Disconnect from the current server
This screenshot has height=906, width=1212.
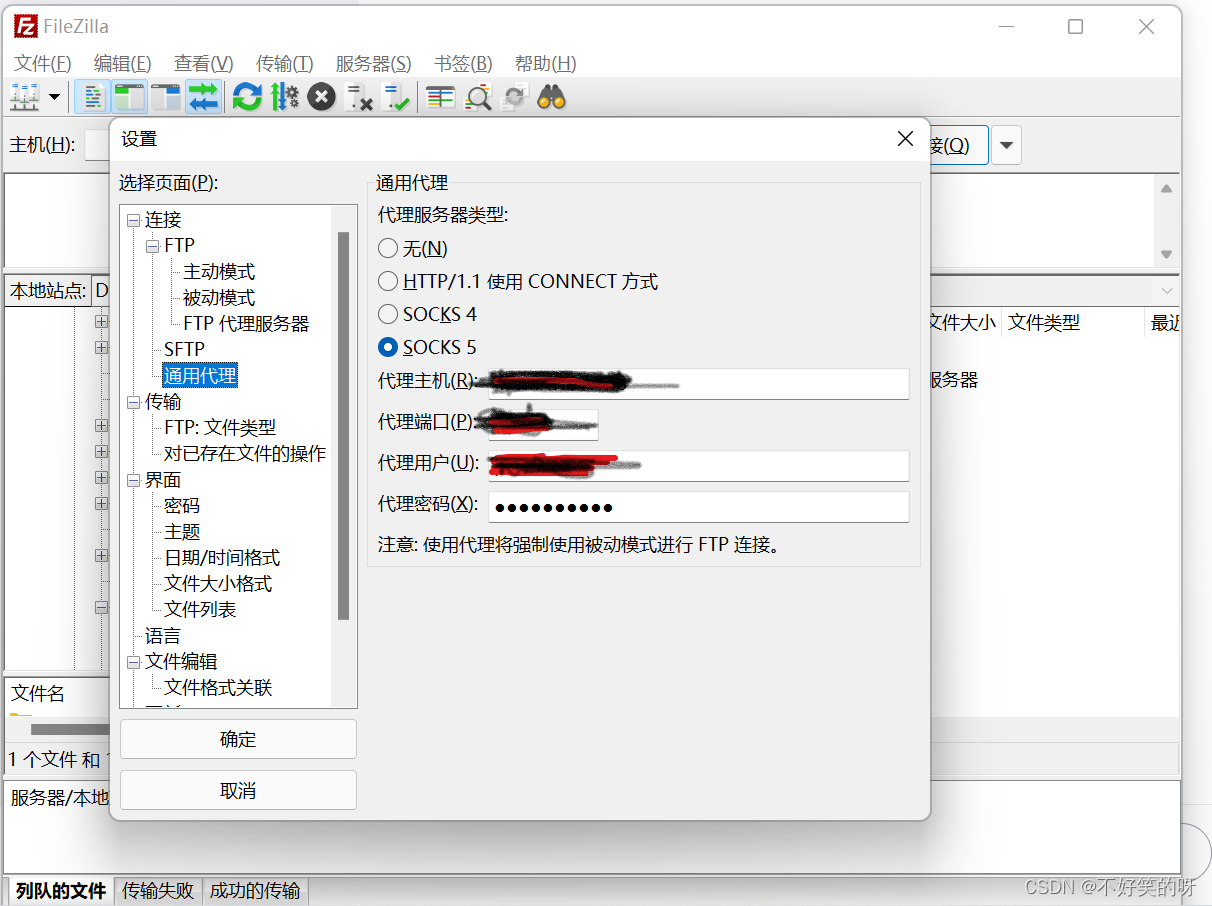(x=359, y=97)
